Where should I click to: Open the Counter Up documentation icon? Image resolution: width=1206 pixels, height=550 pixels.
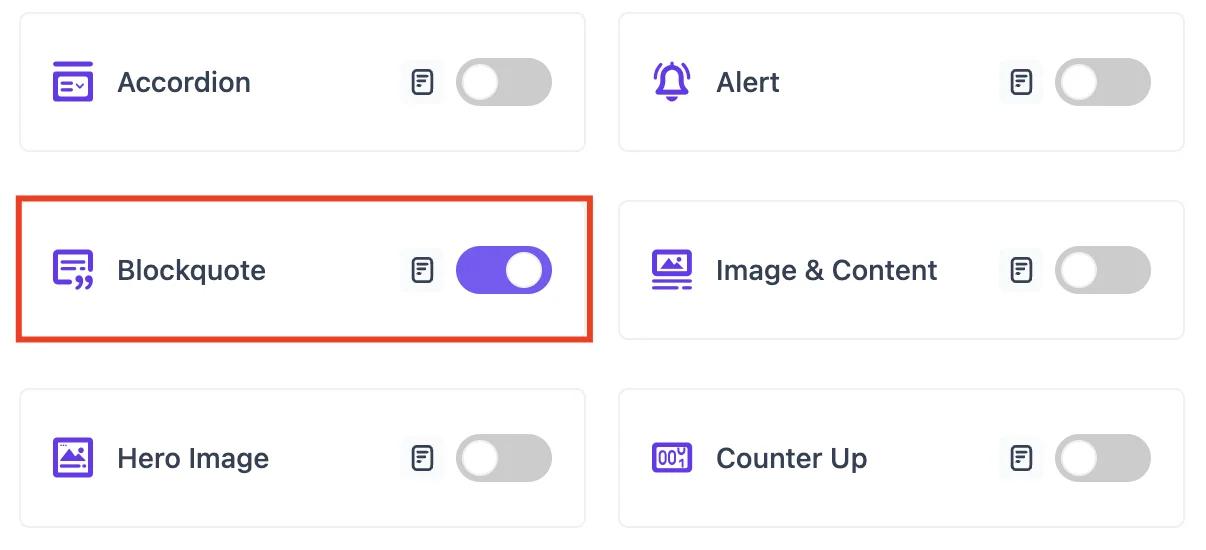1021,458
